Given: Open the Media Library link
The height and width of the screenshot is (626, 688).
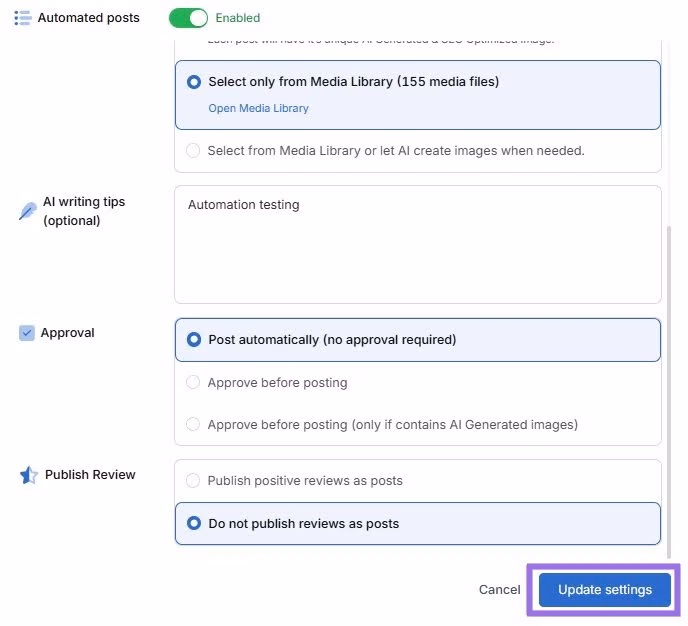Looking at the screenshot, I should tap(258, 108).
